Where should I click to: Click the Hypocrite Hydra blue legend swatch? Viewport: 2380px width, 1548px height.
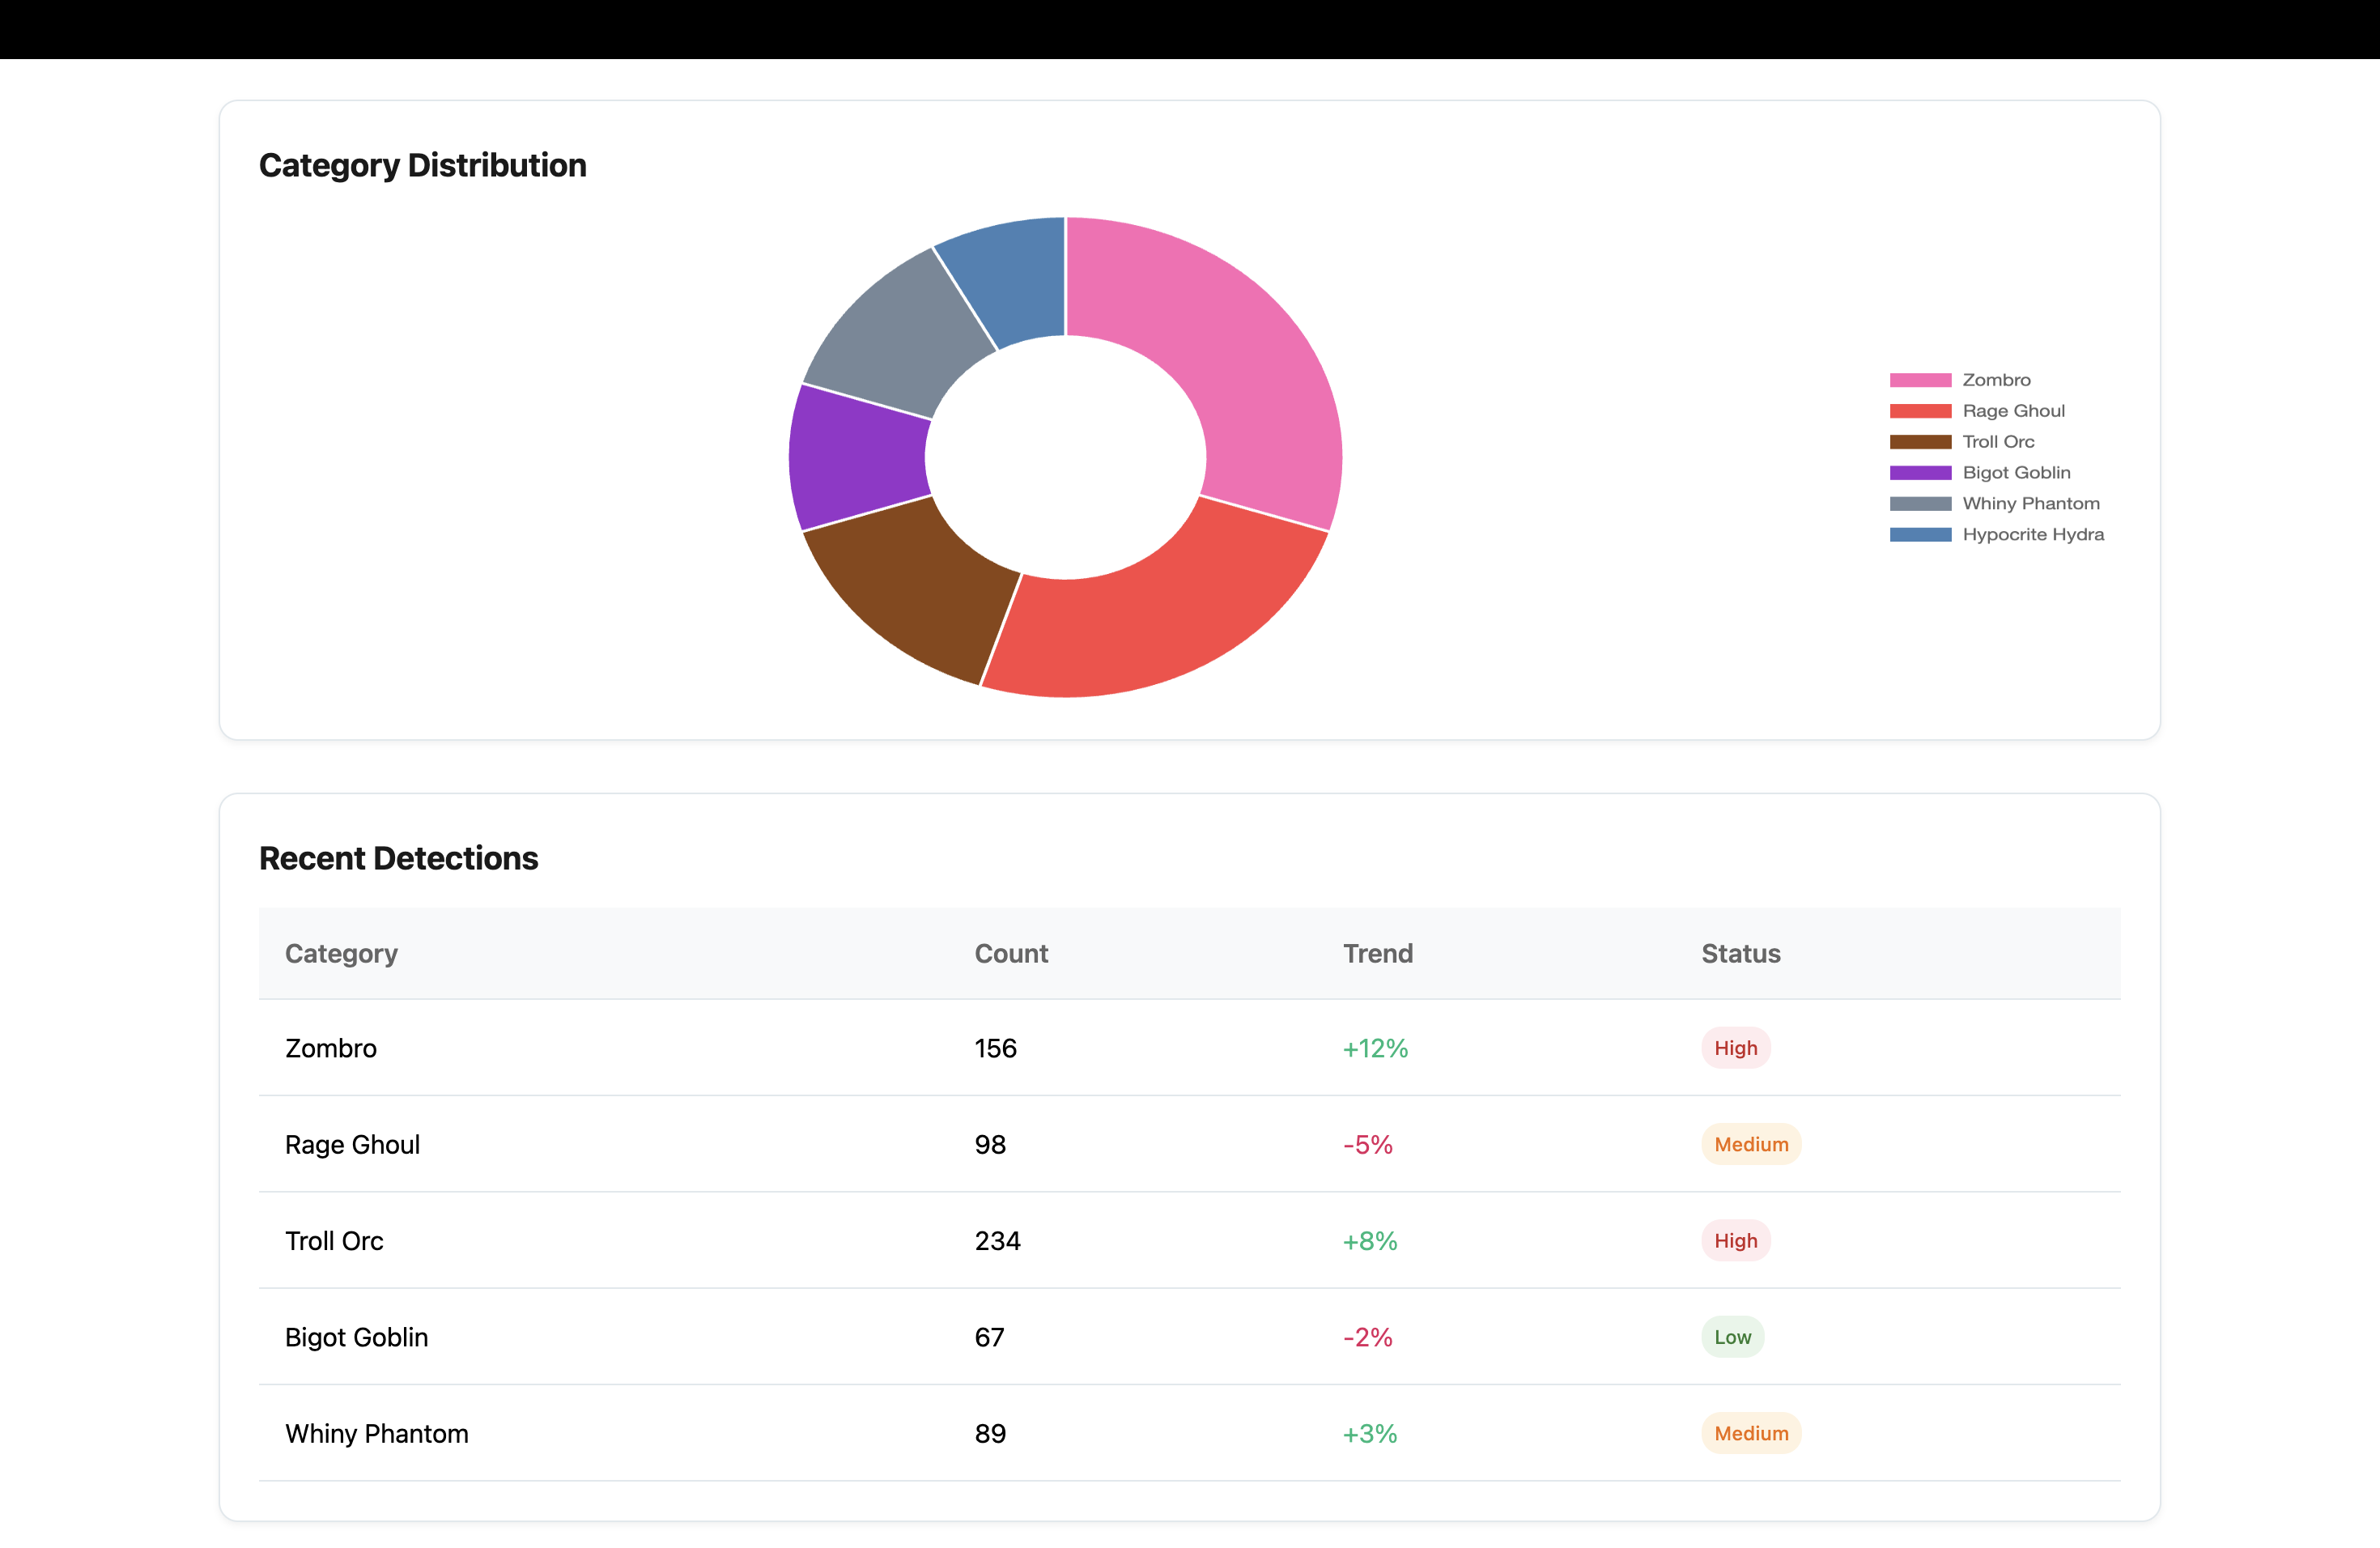[x=1919, y=535]
